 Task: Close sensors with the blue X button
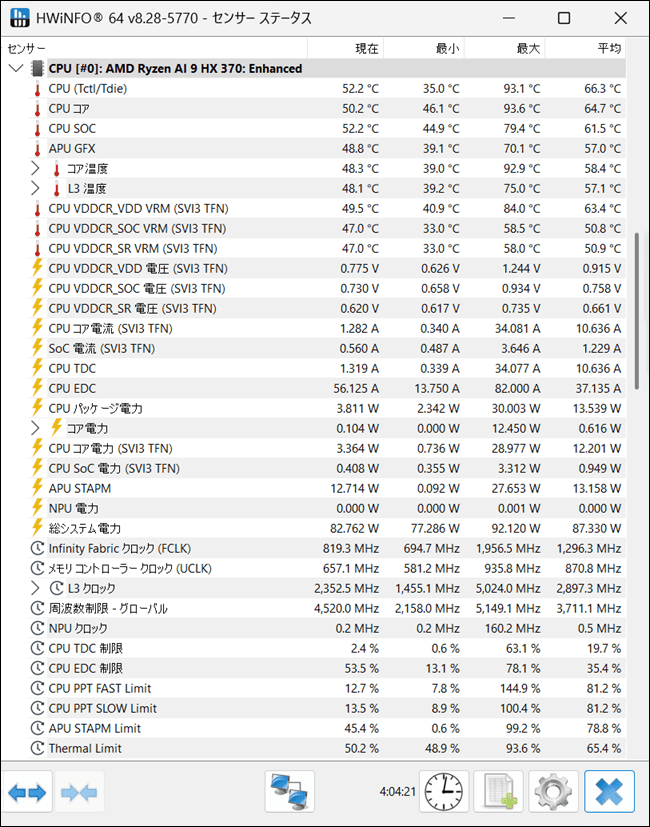click(609, 792)
